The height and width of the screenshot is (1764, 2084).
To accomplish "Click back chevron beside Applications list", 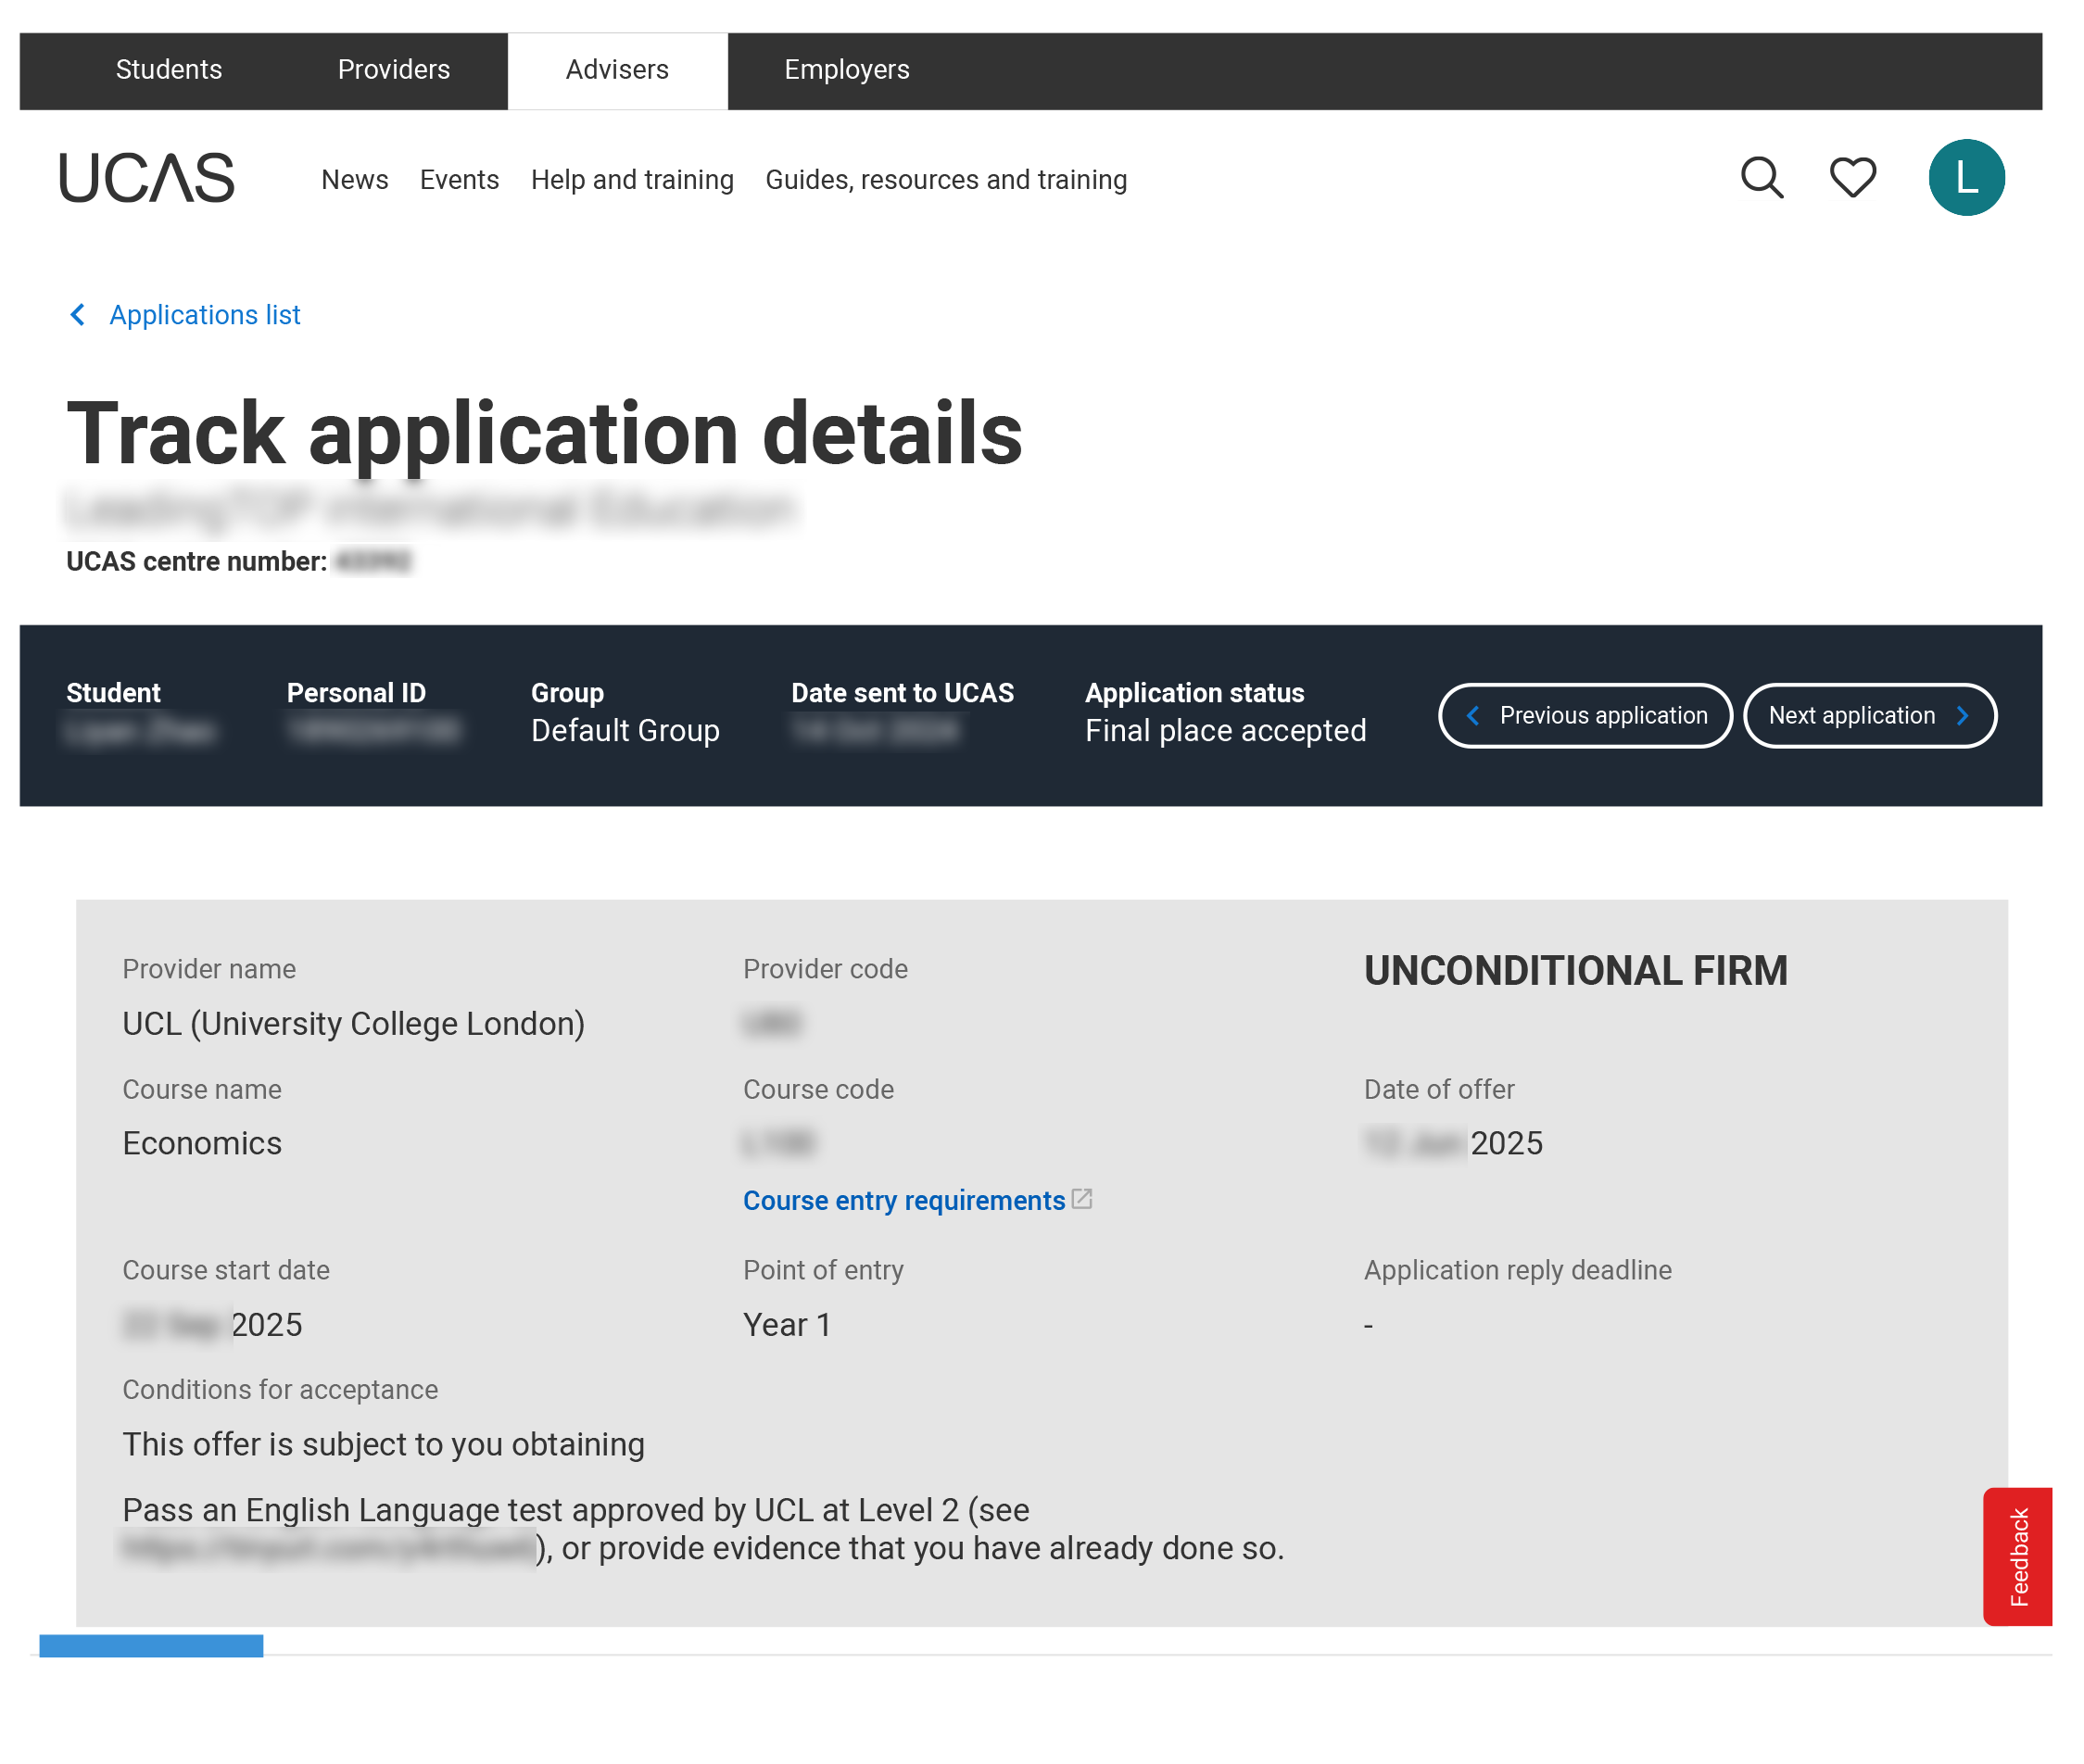I will pyautogui.click(x=78, y=315).
